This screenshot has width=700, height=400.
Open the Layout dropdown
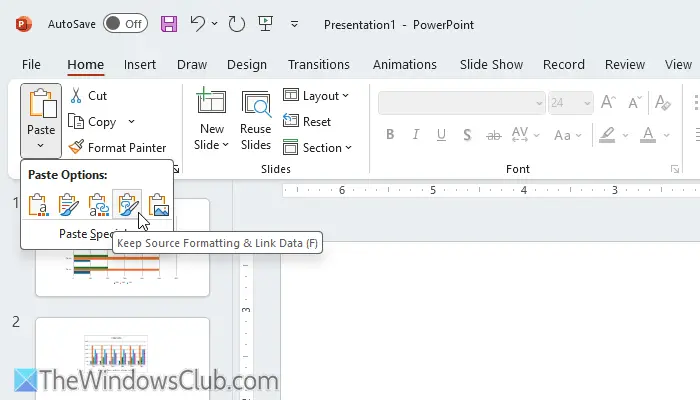click(316, 96)
